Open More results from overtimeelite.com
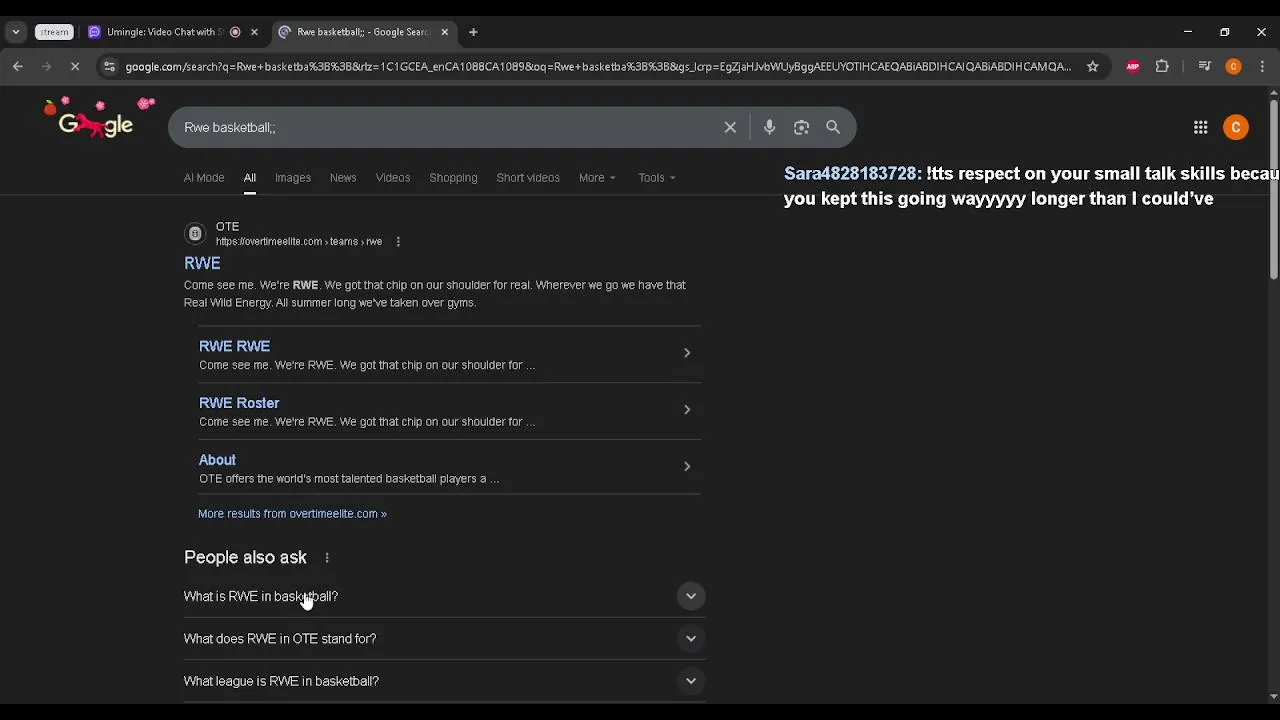This screenshot has height=720, width=1280. pos(292,514)
